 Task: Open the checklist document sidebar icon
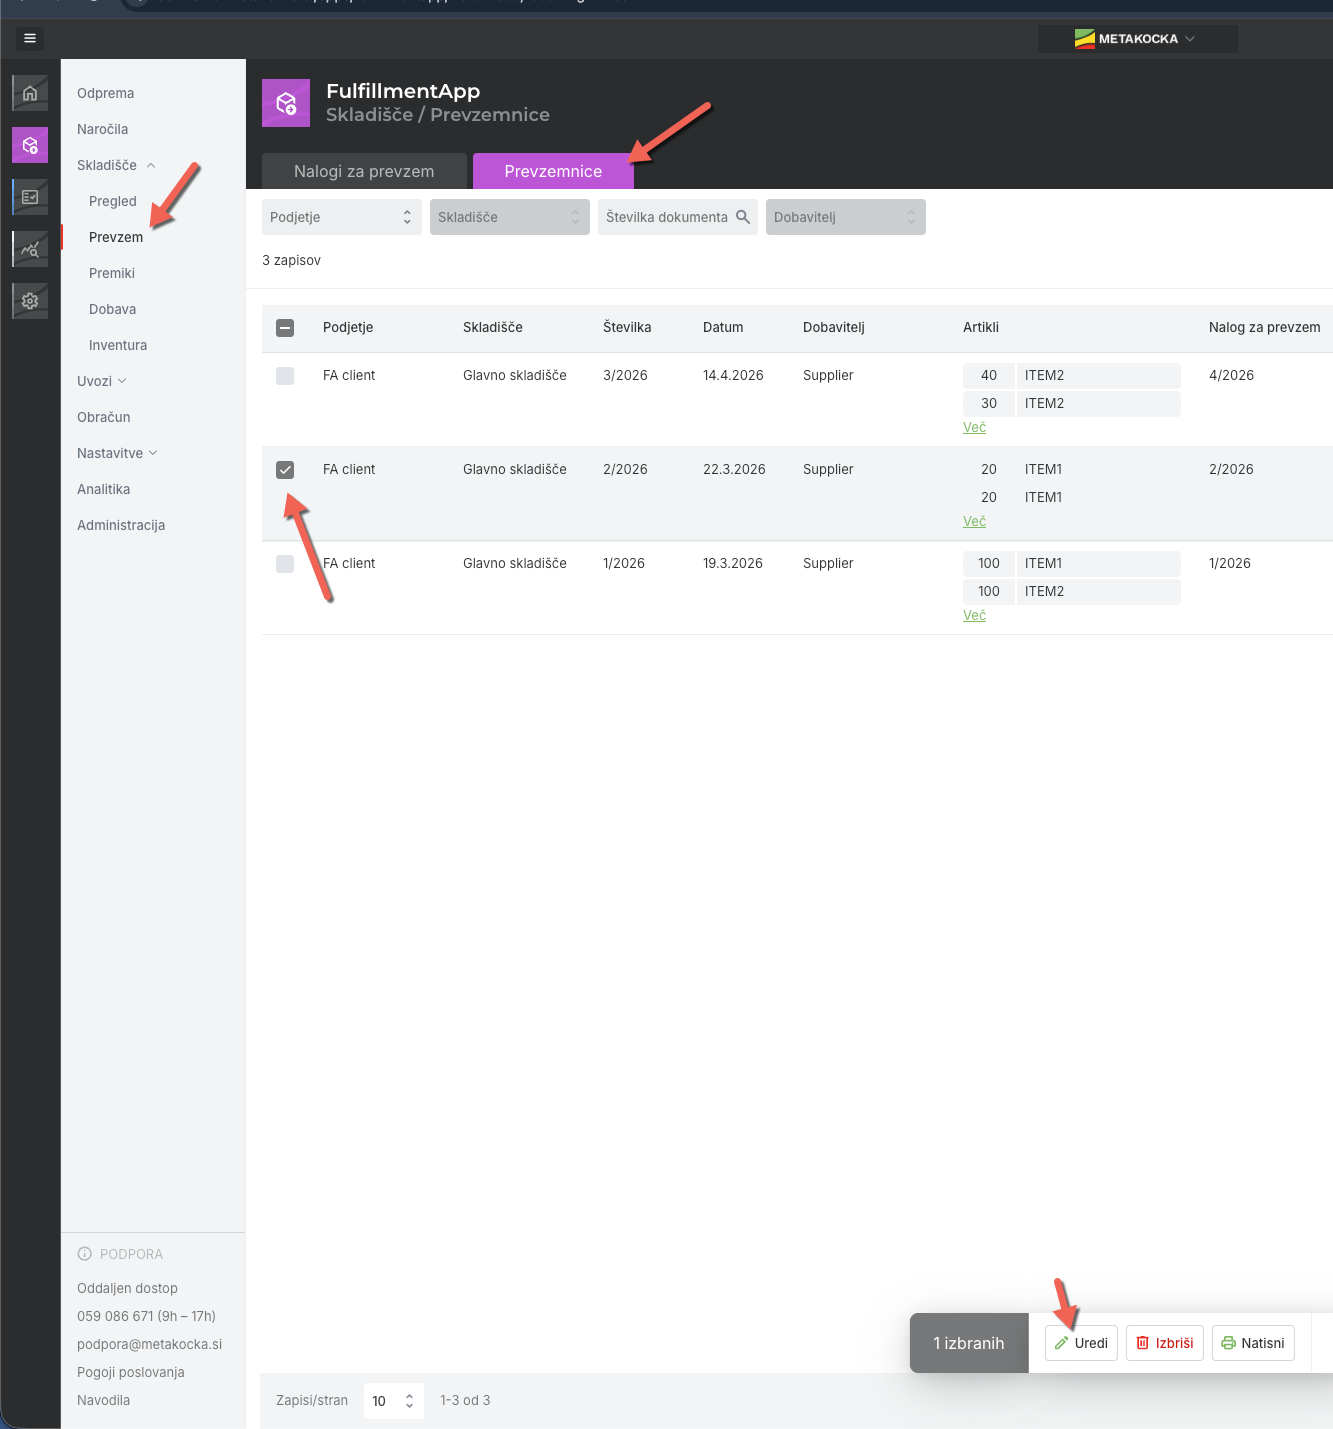coord(30,197)
